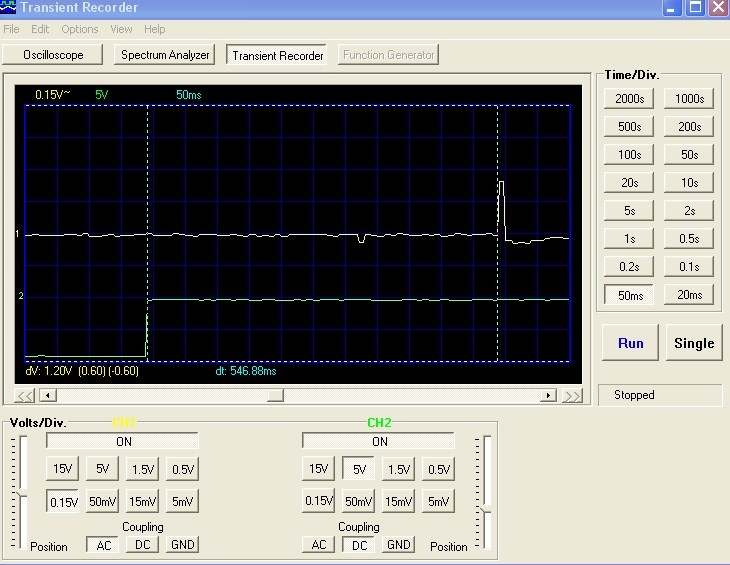This screenshot has width=730, height=565.
Task: Set Time/Div to 50s
Action: click(x=689, y=155)
